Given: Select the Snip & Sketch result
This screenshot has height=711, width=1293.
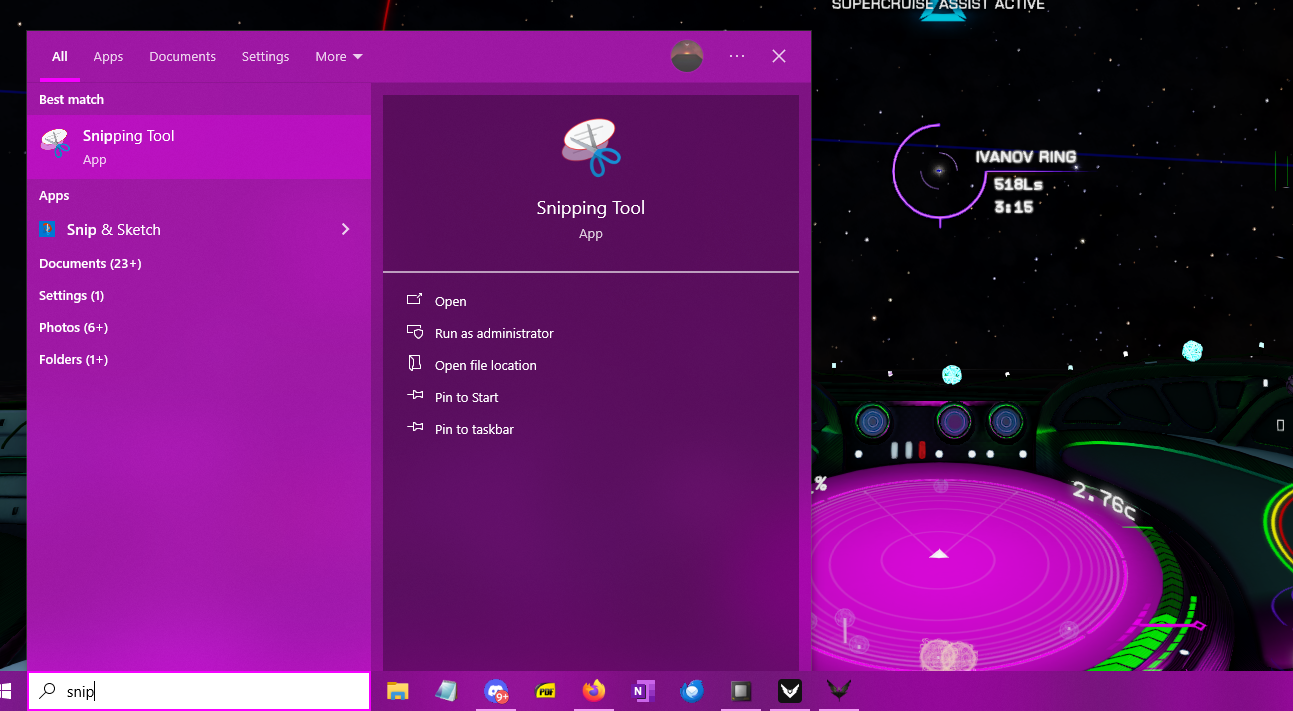Looking at the screenshot, I should [199, 229].
